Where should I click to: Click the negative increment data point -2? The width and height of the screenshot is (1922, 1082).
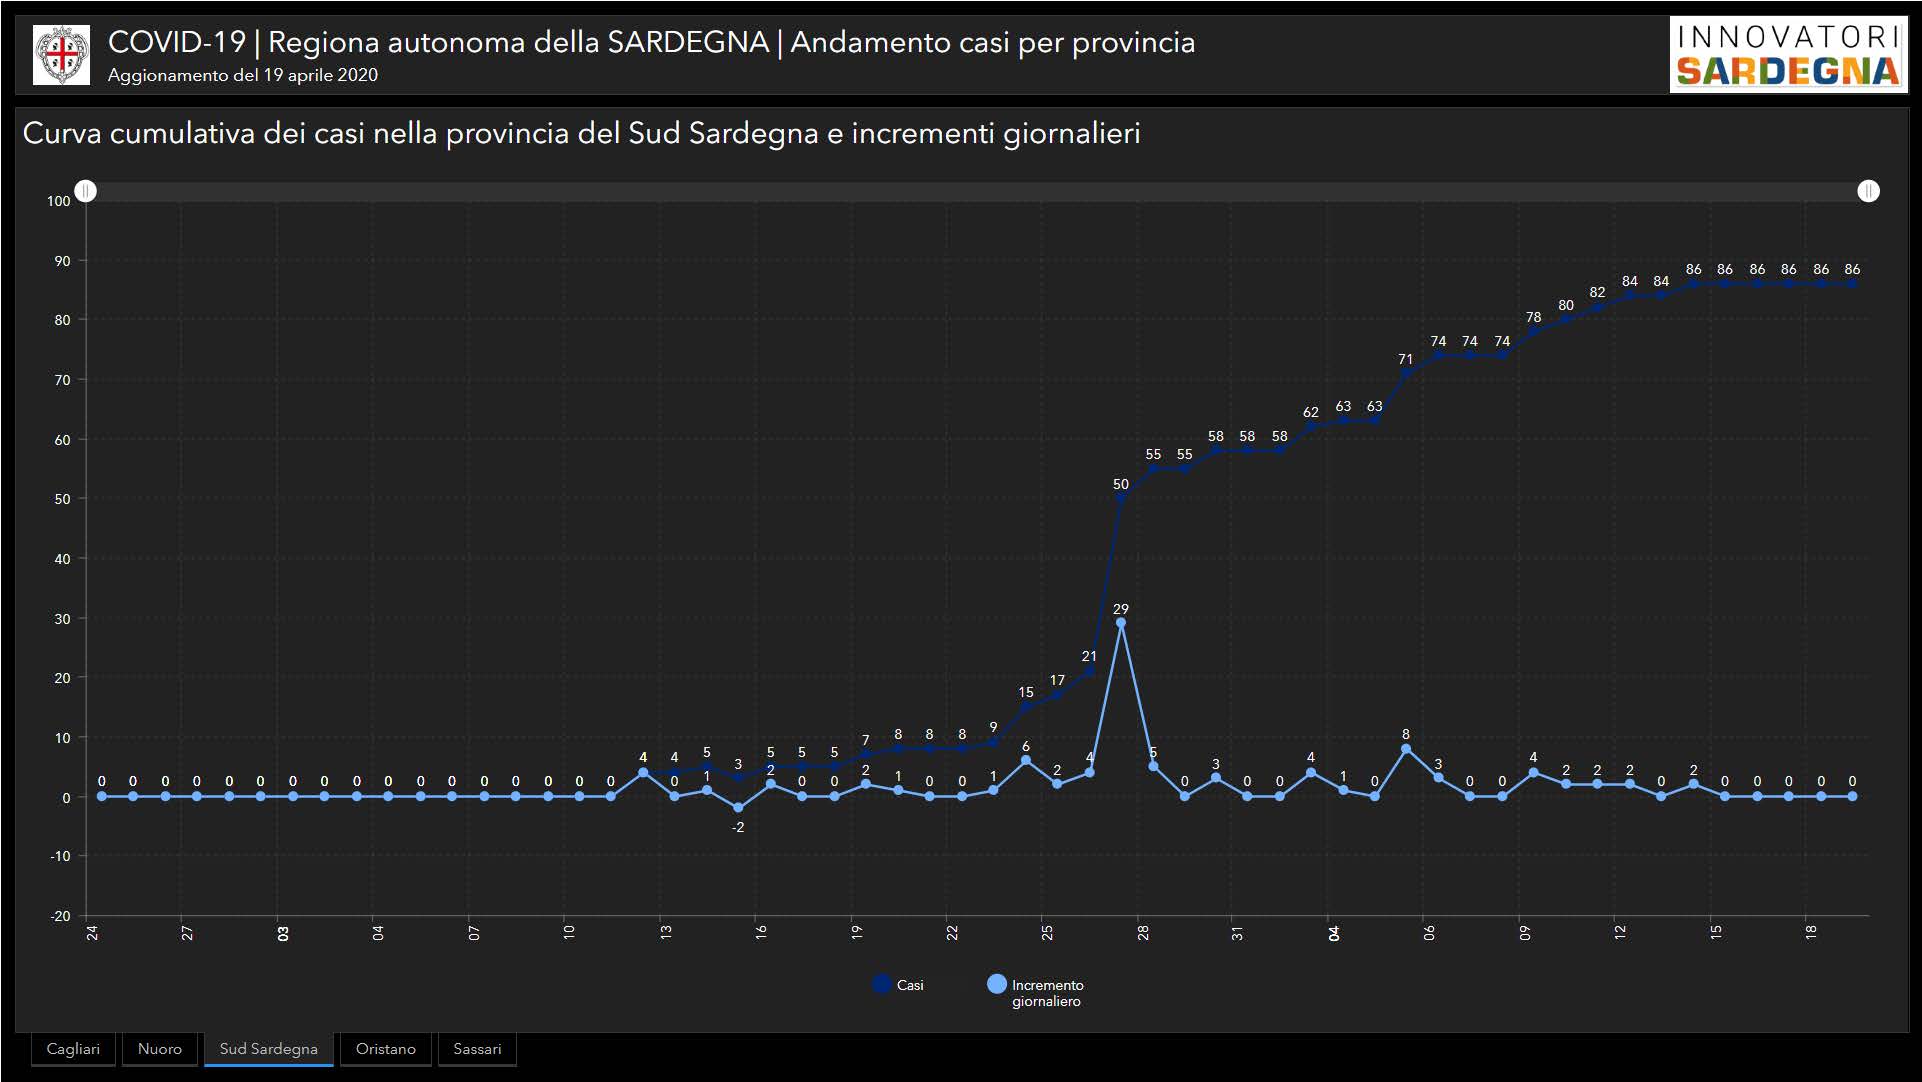tap(738, 808)
